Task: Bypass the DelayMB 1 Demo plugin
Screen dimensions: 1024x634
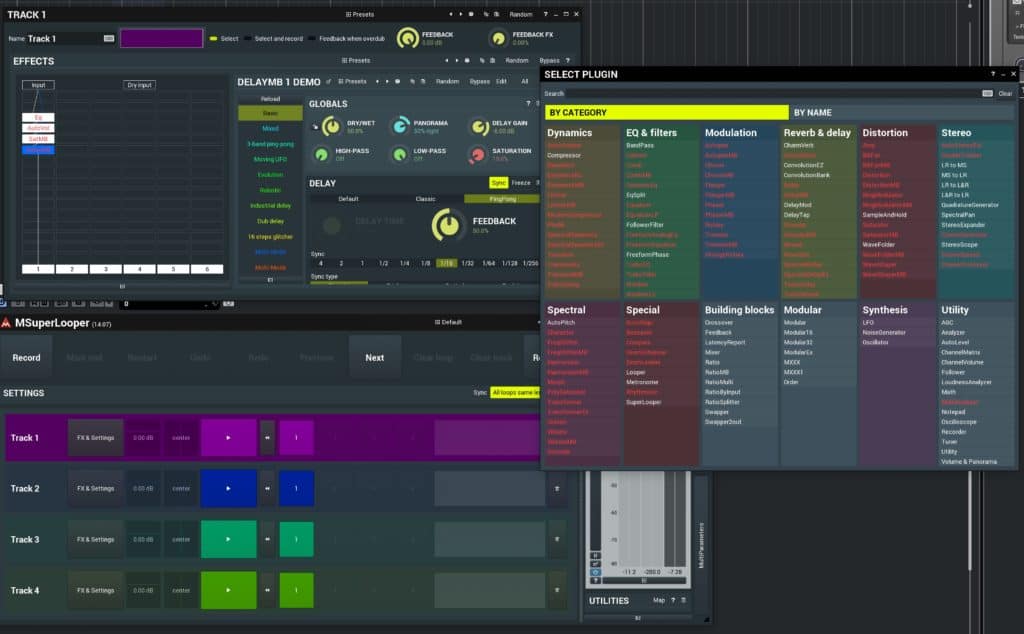Action: [479, 82]
